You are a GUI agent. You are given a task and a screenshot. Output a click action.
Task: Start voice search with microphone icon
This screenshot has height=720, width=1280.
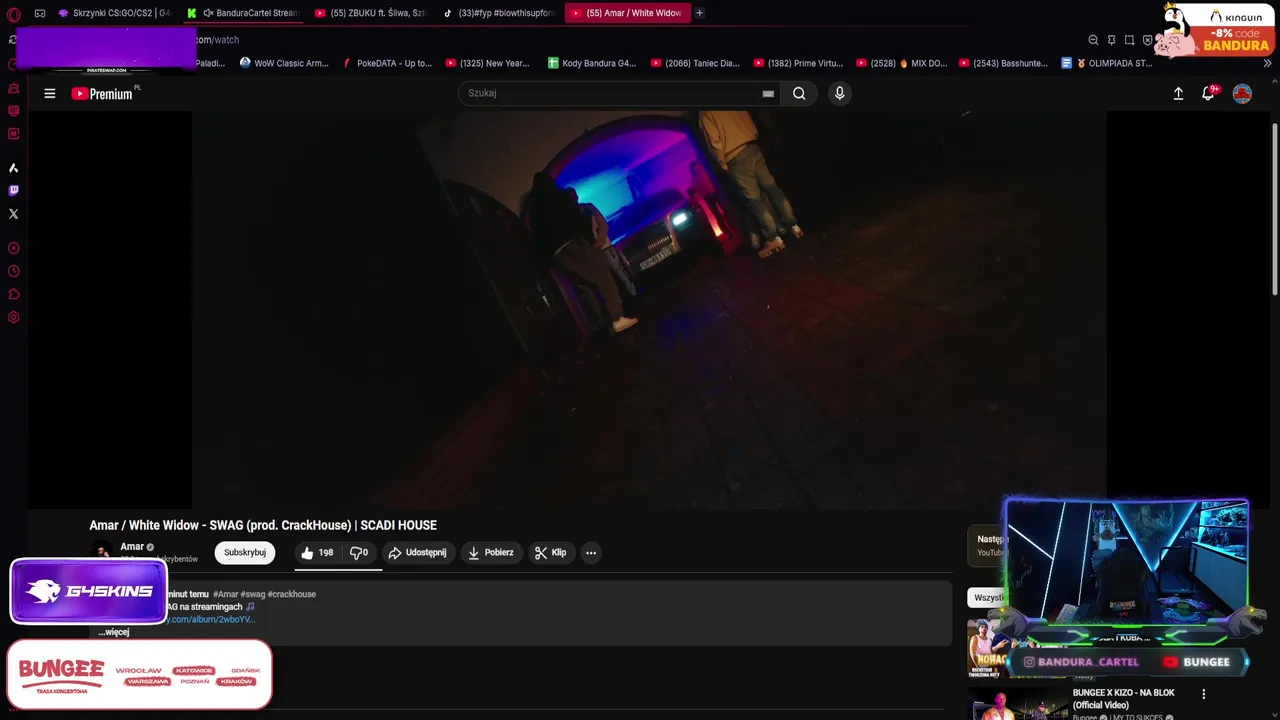tap(839, 93)
